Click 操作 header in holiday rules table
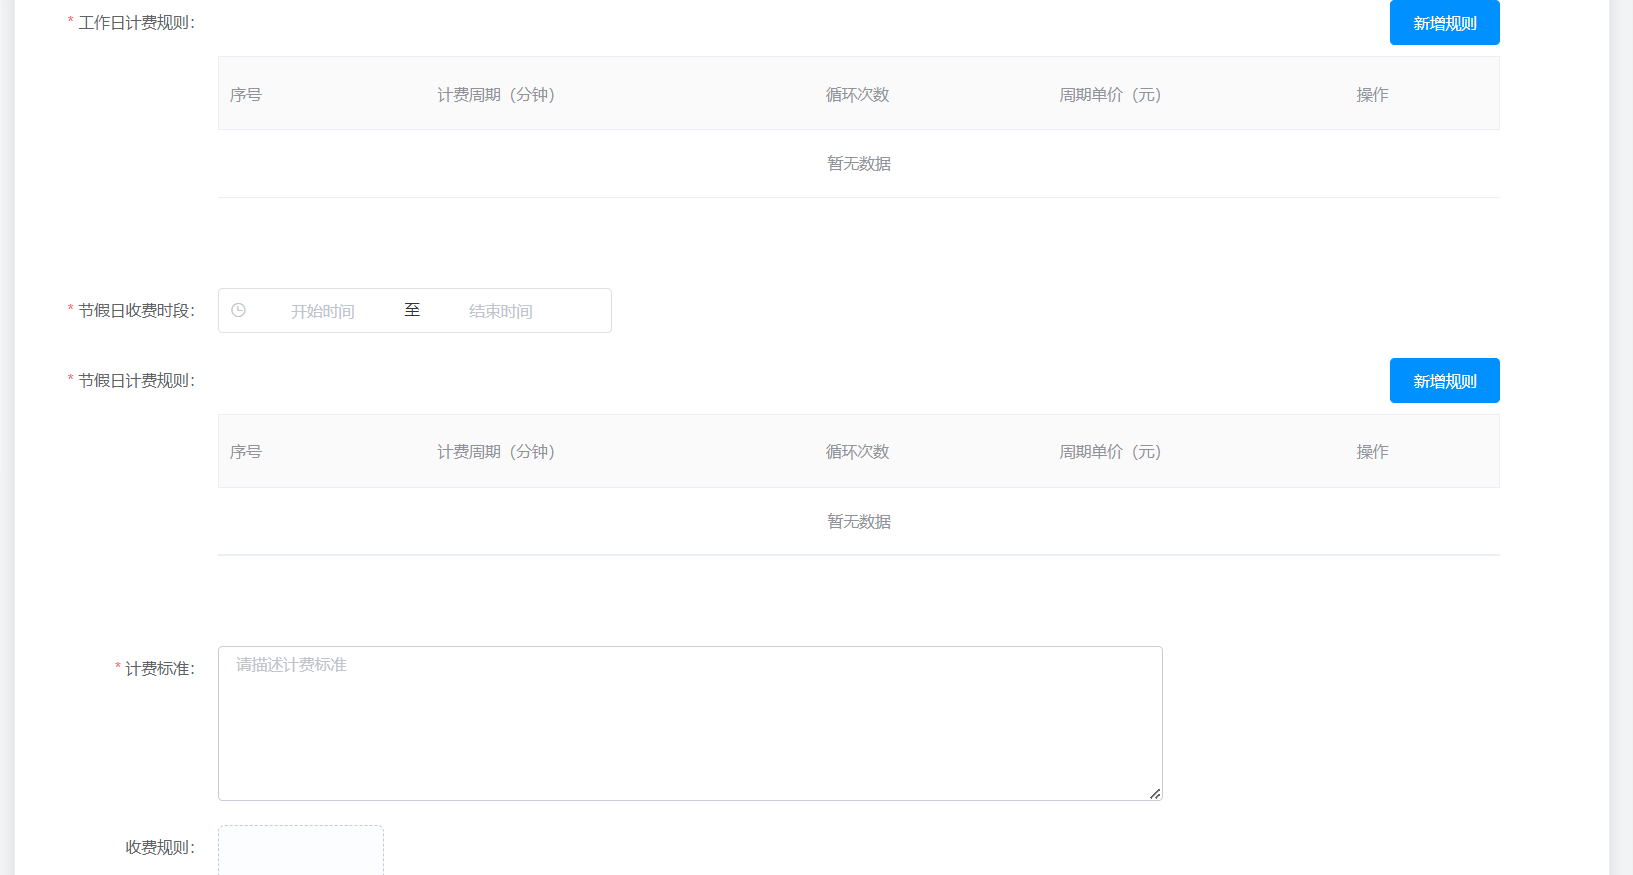Image resolution: width=1633 pixels, height=875 pixels. click(x=1372, y=452)
